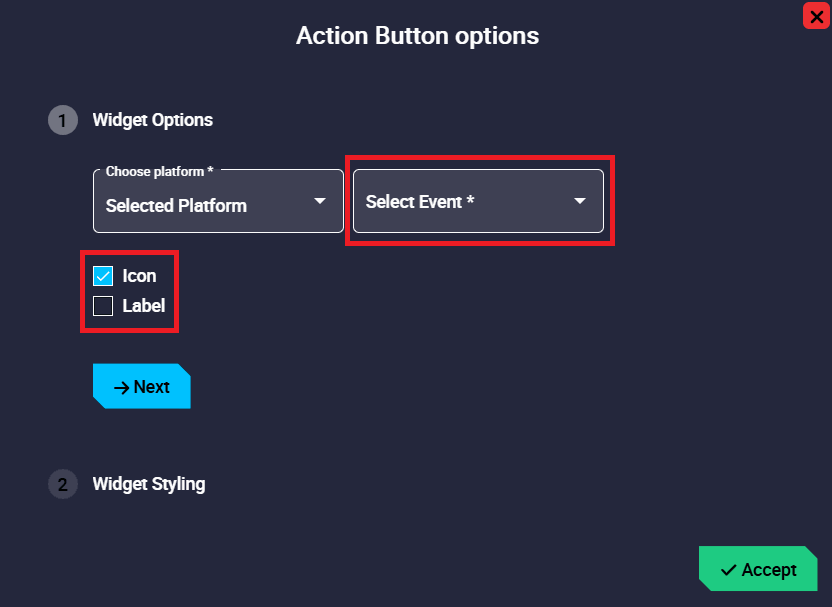832x607 pixels.
Task: Expand the Widget Options step
Action: [152, 120]
